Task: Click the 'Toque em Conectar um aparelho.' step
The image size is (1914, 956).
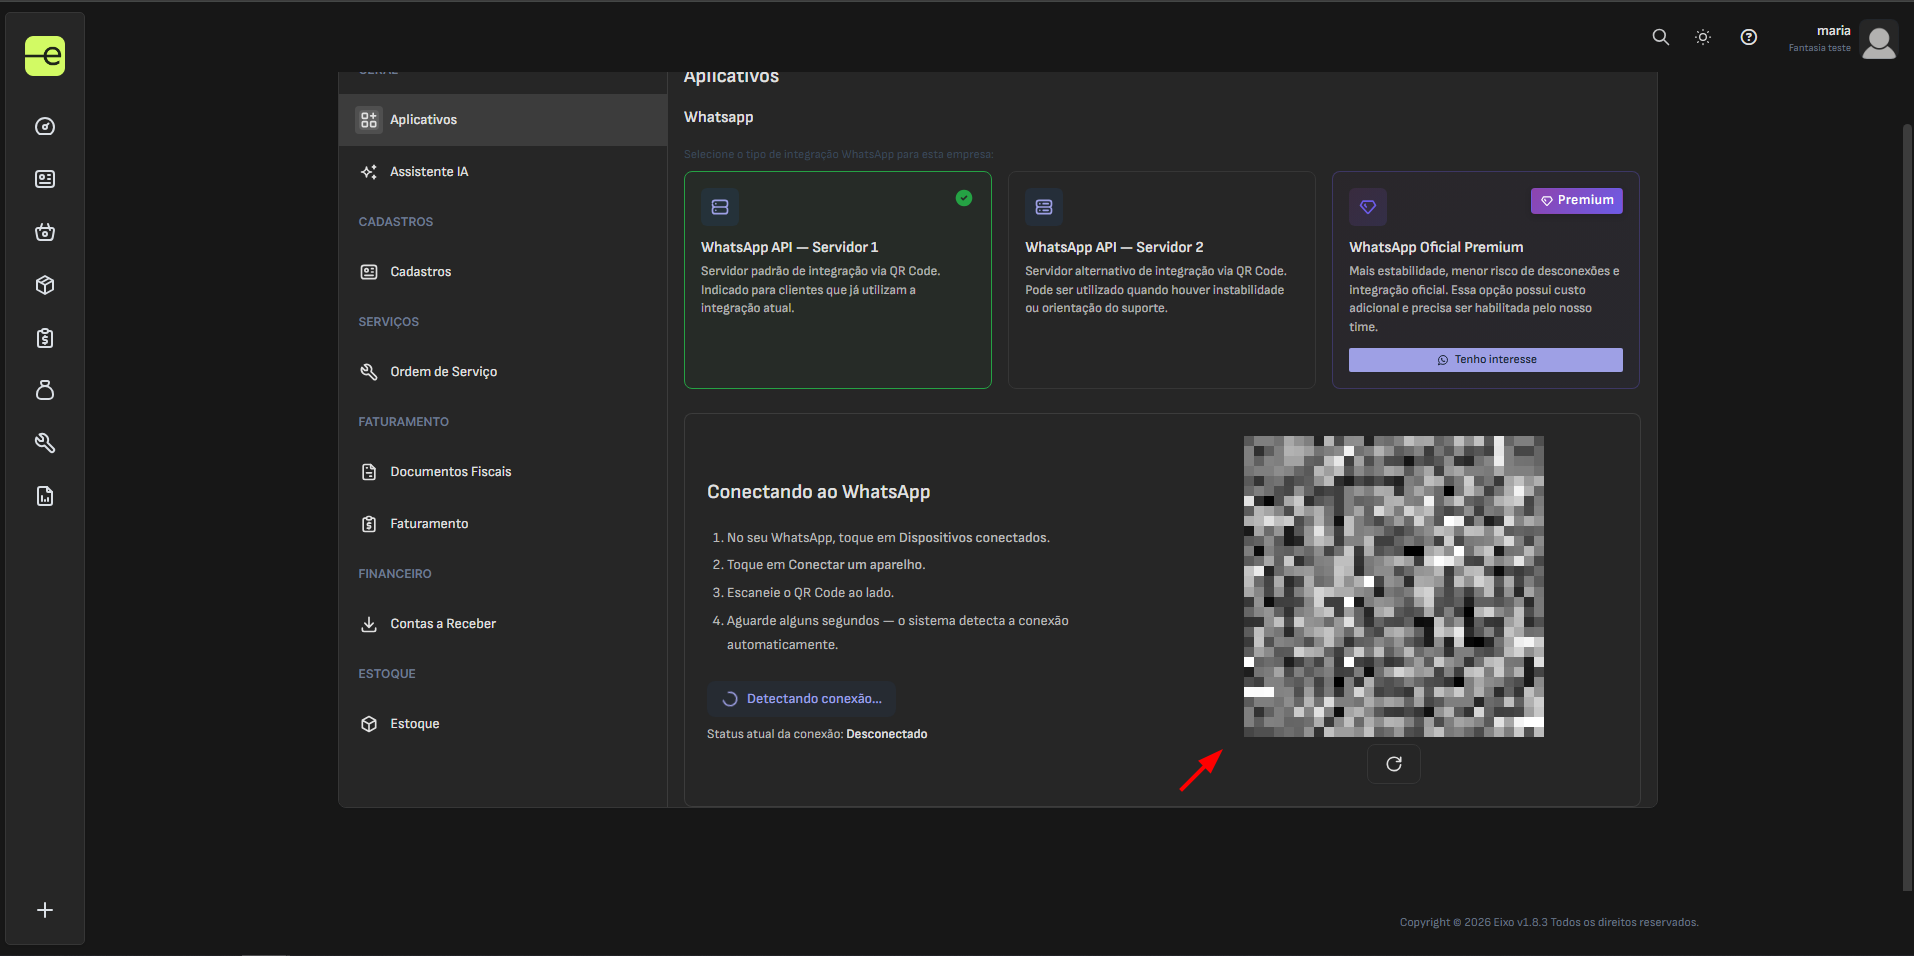Action: tap(826, 565)
